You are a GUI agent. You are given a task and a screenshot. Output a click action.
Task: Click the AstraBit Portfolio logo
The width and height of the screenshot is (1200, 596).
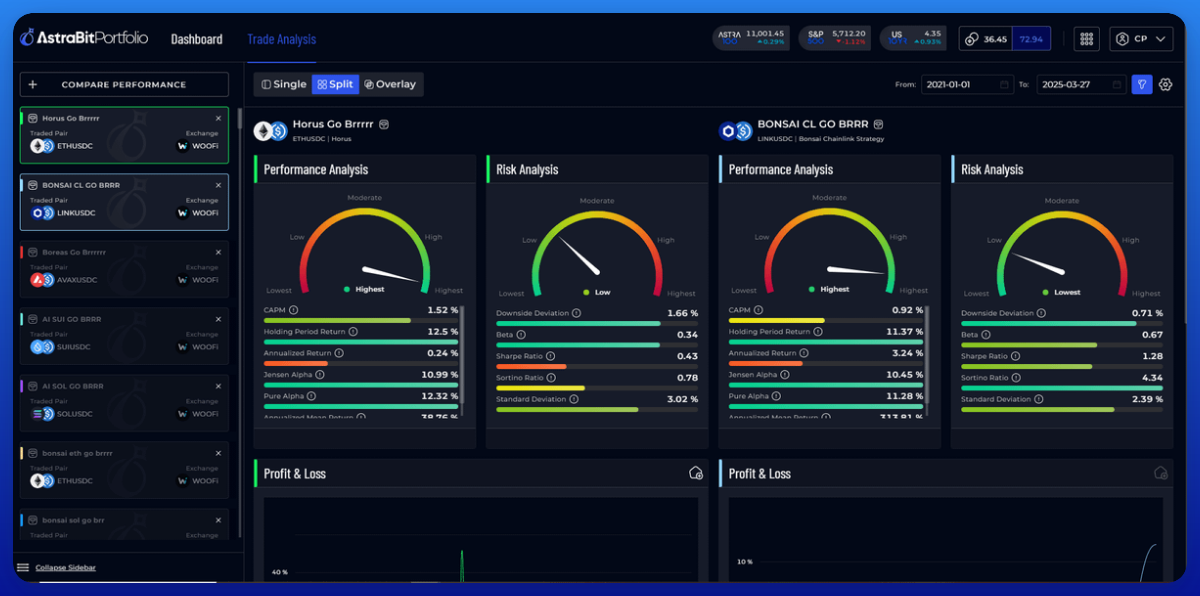tap(83, 38)
